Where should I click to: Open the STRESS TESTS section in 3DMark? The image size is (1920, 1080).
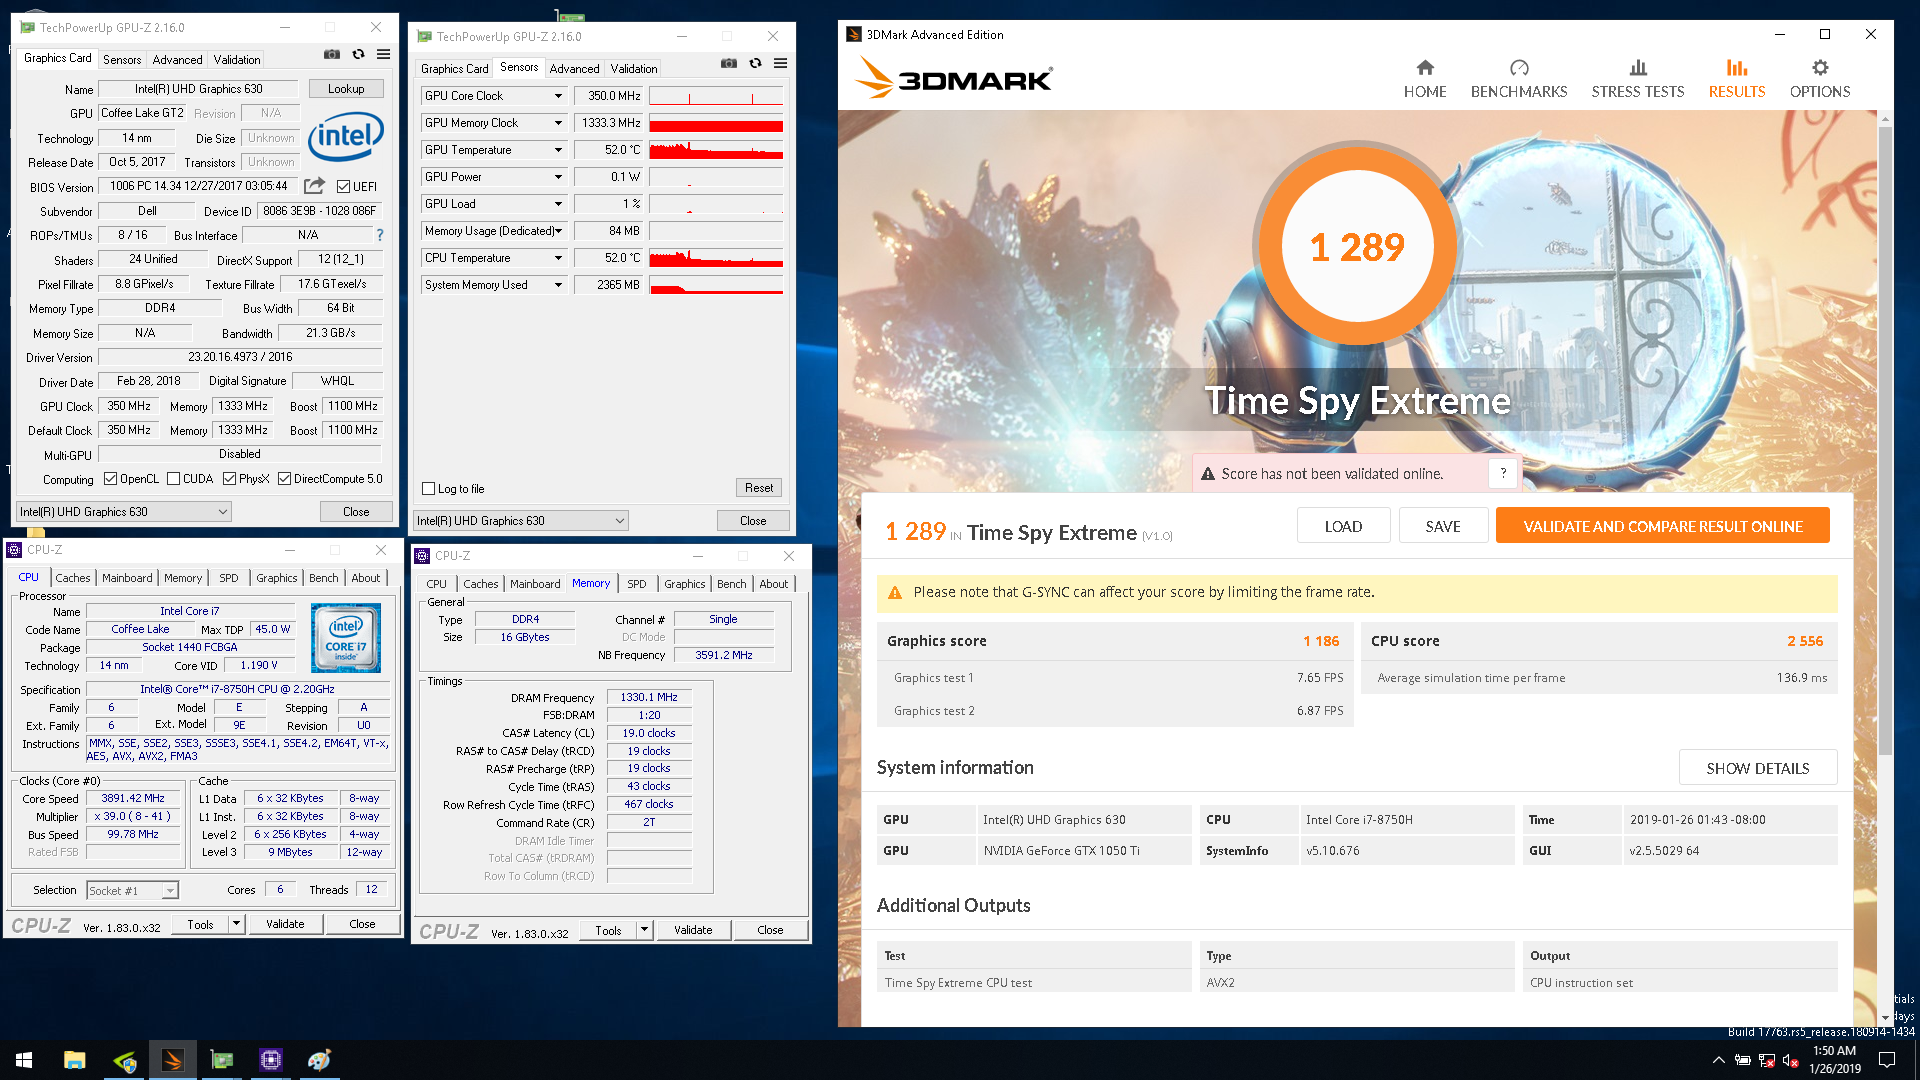tap(1637, 79)
